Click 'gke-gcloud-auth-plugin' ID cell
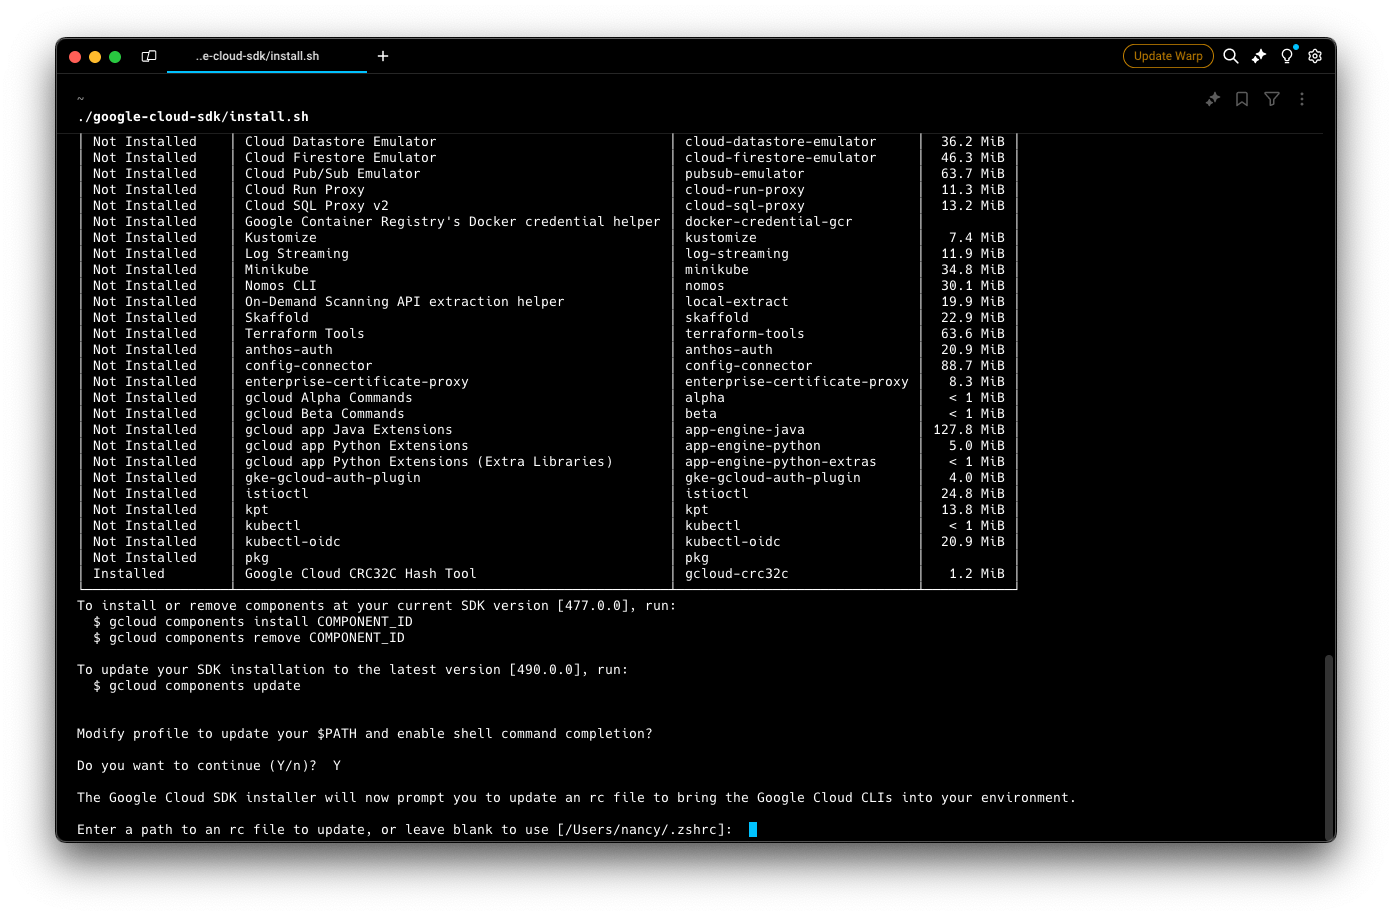Viewport: 1392px width, 916px height. (772, 478)
